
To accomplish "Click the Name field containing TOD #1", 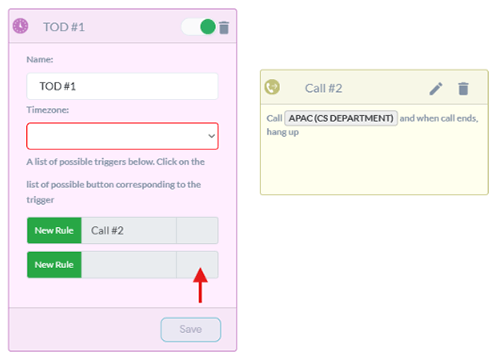I will tap(122, 86).
